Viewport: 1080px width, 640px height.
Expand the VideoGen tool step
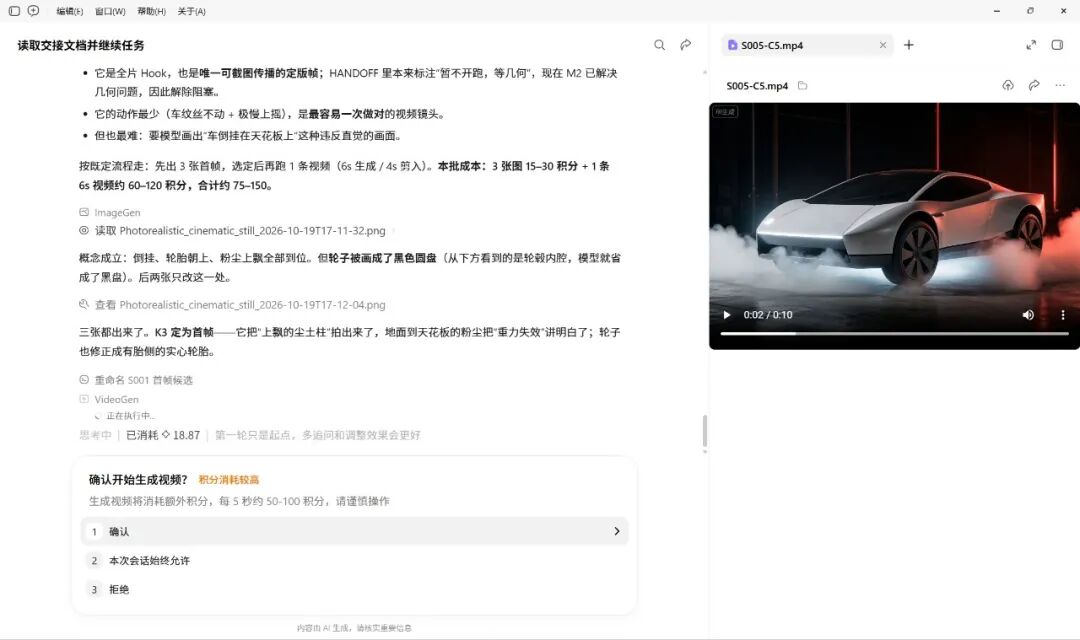pyautogui.click(x=109, y=400)
